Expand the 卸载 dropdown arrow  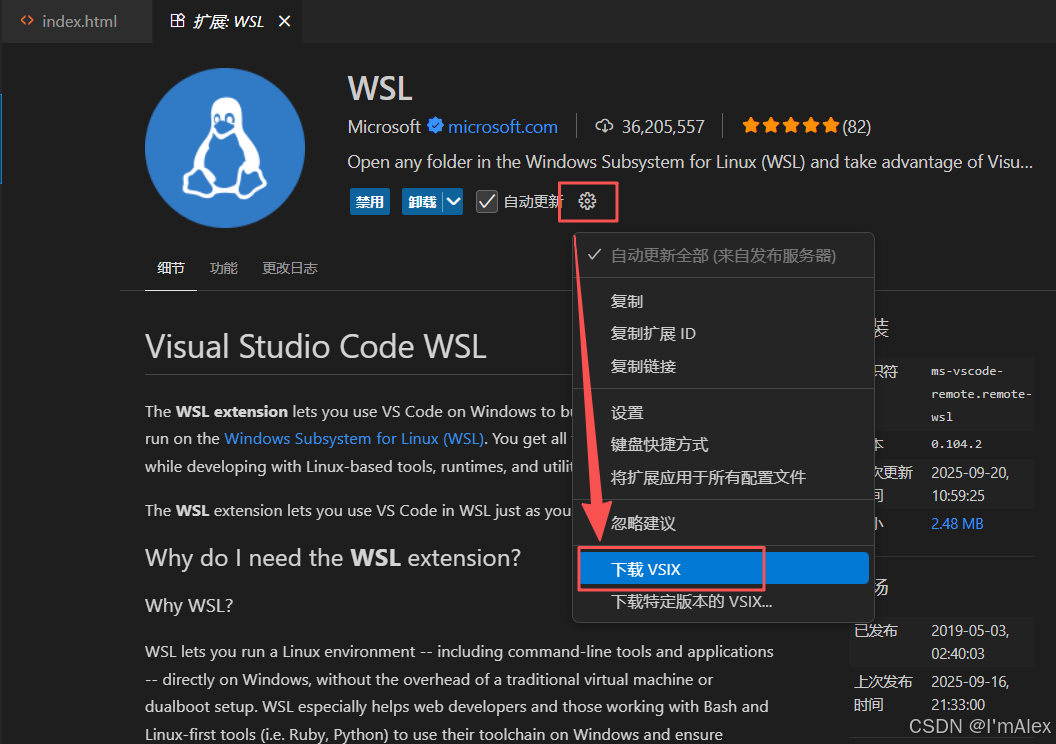[454, 201]
